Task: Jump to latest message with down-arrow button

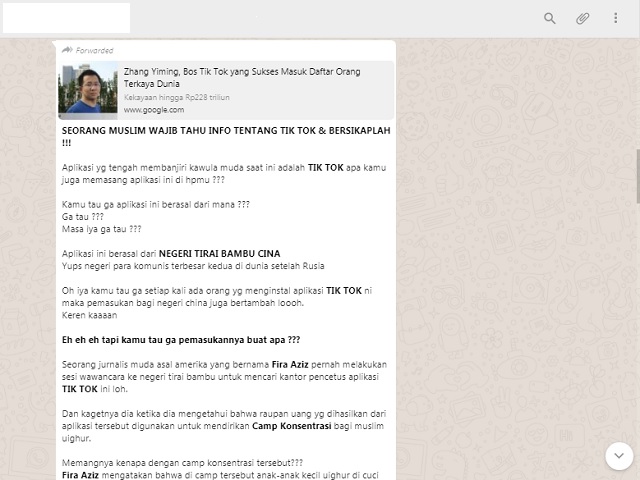Action: [619, 456]
